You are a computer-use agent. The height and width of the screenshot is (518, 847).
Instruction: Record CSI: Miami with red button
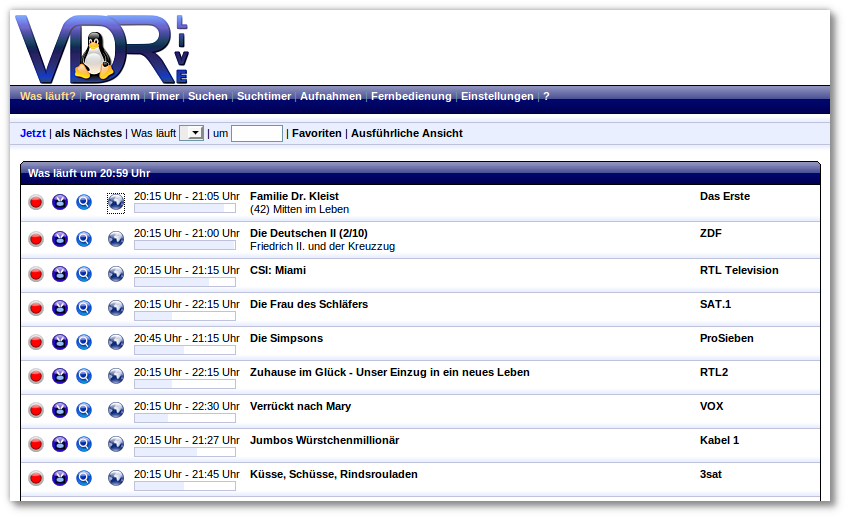point(36,274)
